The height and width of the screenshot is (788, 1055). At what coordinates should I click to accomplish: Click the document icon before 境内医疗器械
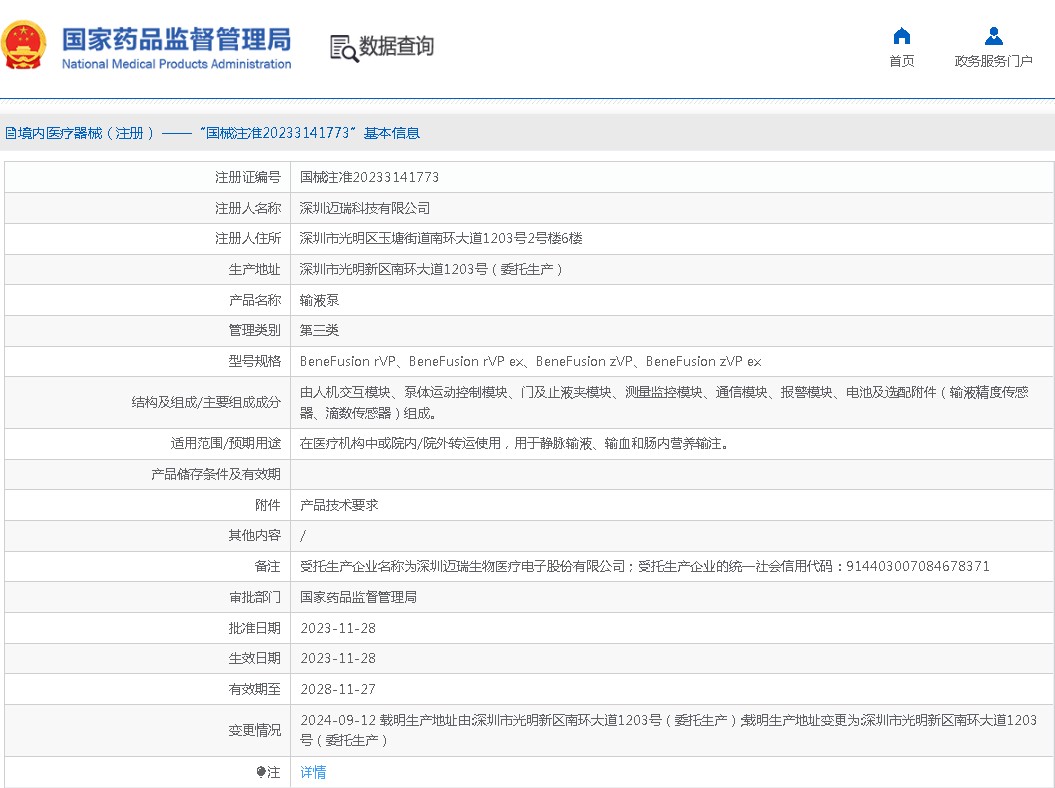coord(11,133)
